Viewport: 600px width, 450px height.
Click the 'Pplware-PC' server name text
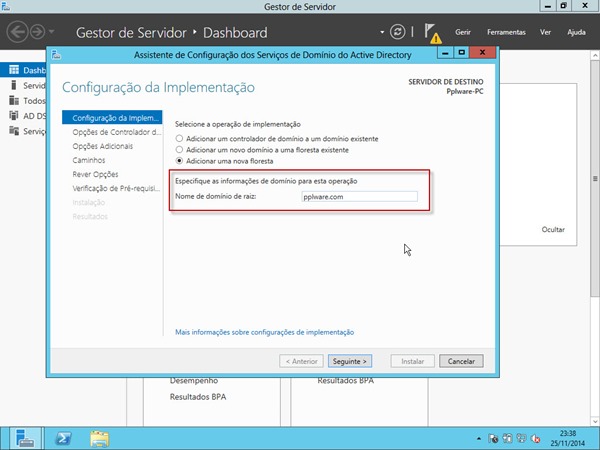[x=465, y=91]
